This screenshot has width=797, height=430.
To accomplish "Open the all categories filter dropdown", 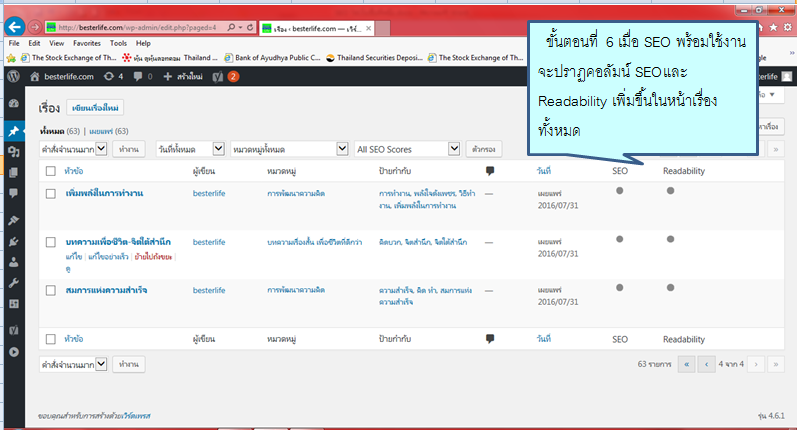I will point(289,149).
